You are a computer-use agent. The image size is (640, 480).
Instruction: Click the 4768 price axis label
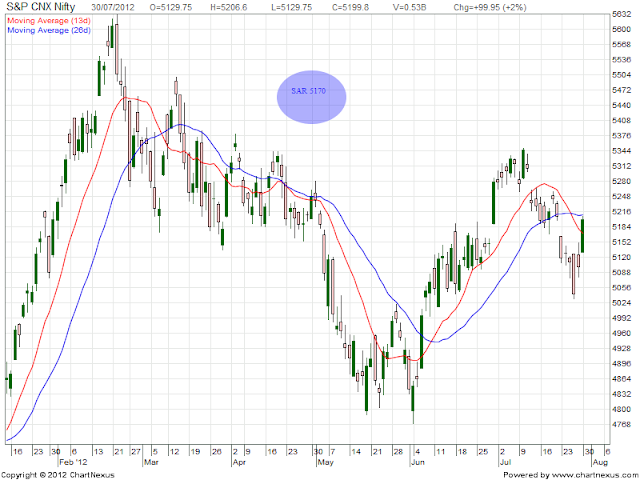pos(622,424)
